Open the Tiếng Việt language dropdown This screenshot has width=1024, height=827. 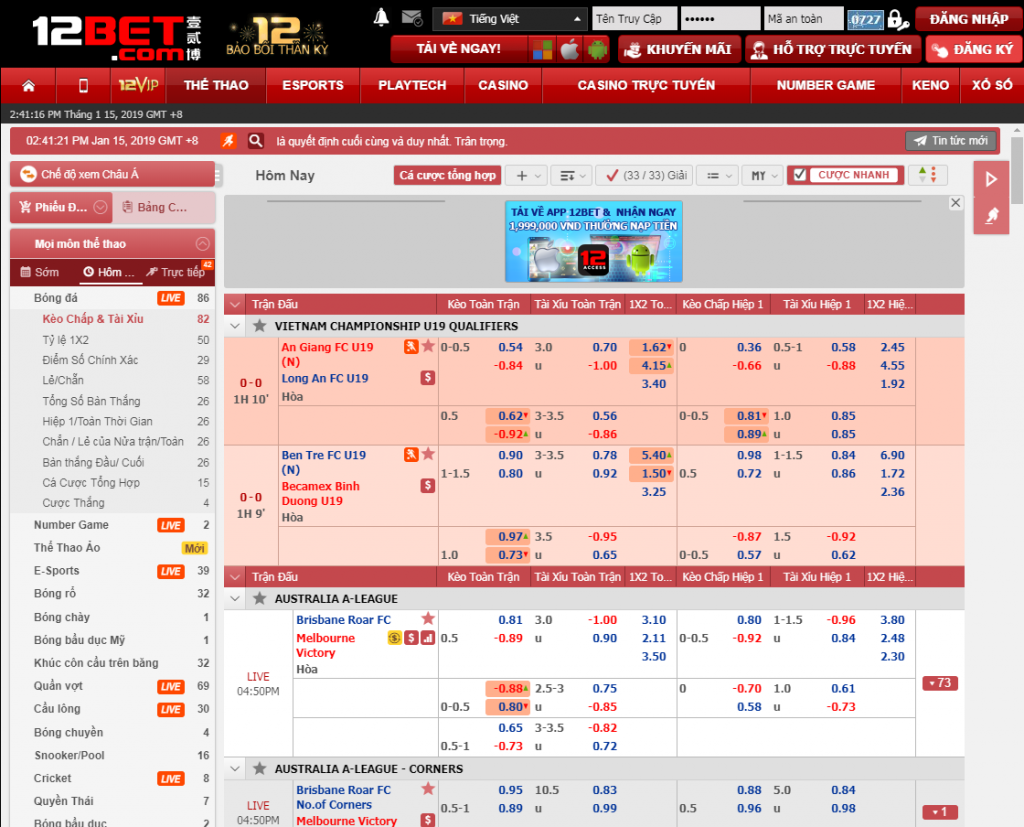point(510,19)
